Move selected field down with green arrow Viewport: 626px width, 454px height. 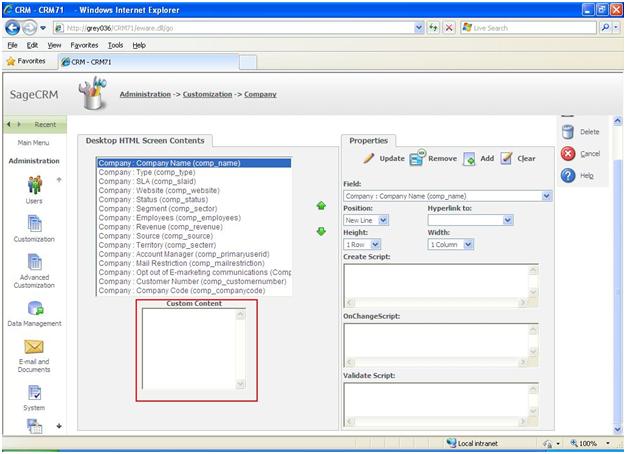pos(321,231)
